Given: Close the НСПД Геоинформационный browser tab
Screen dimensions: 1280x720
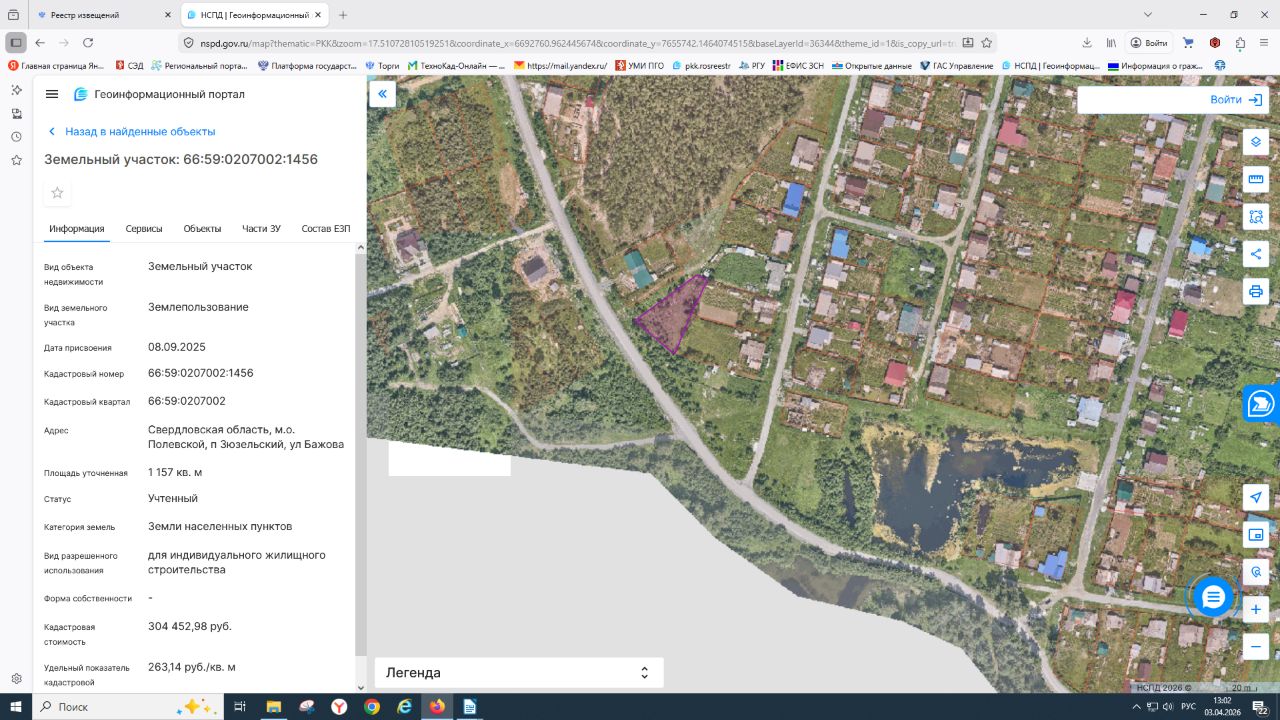Looking at the screenshot, I should click(319, 15).
